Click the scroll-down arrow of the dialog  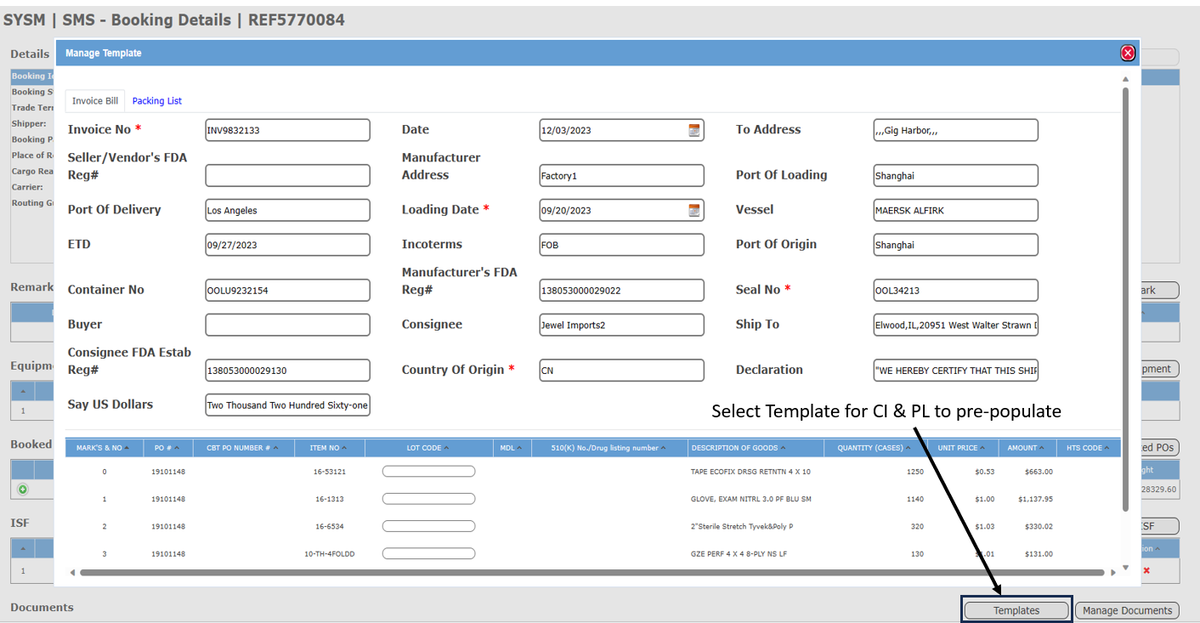[1125, 568]
